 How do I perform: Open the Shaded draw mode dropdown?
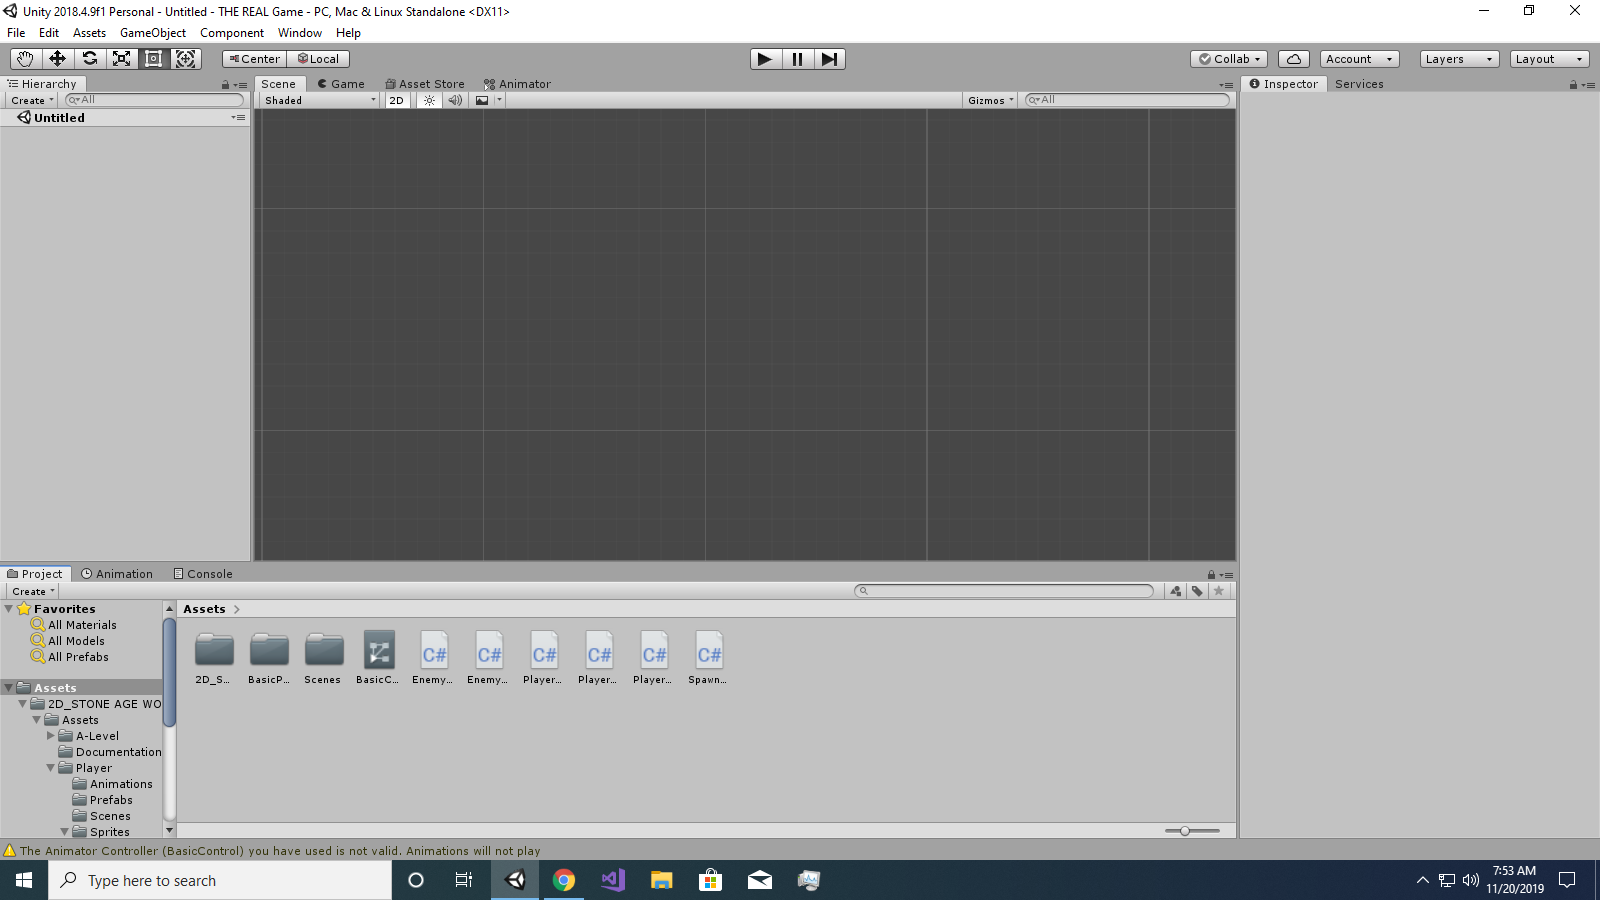tap(320, 100)
